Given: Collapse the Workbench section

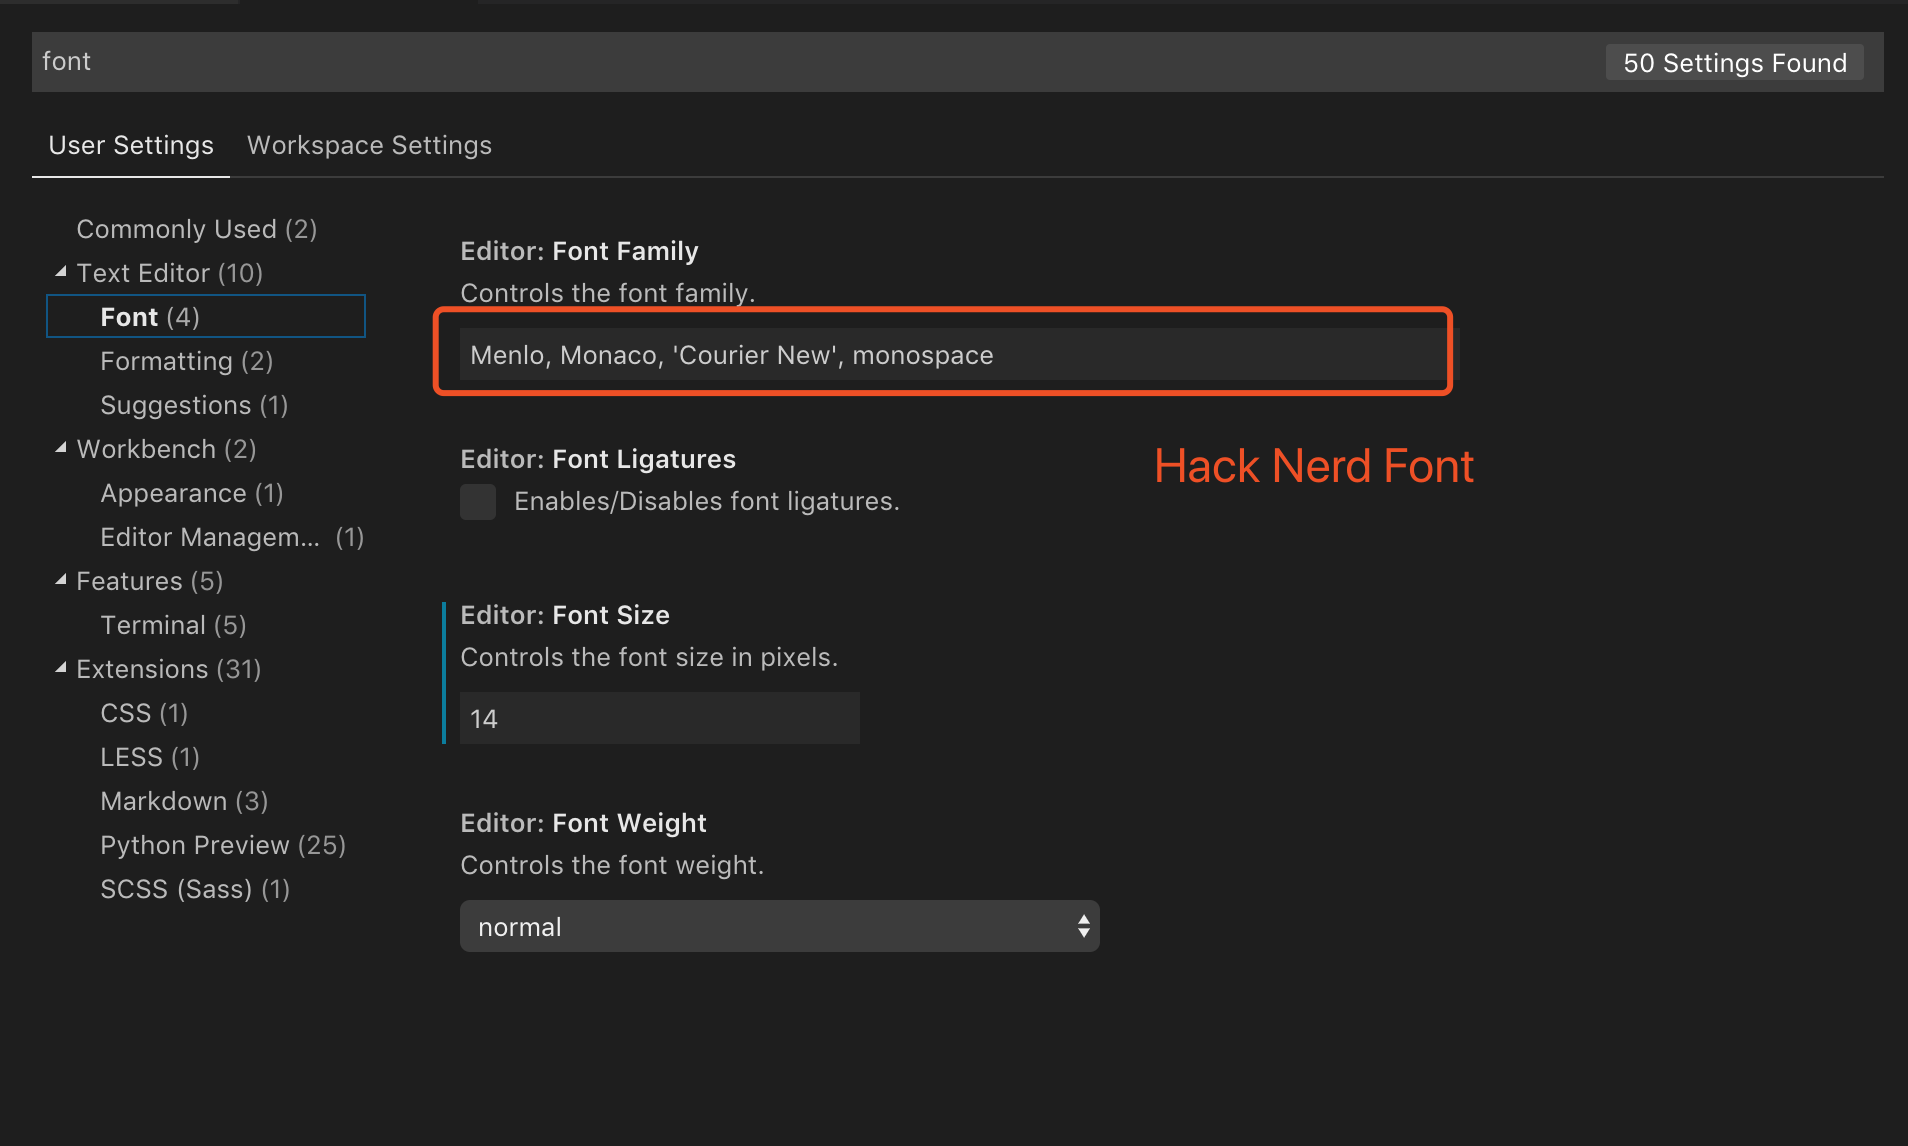Looking at the screenshot, I should (x=61, y=449).
